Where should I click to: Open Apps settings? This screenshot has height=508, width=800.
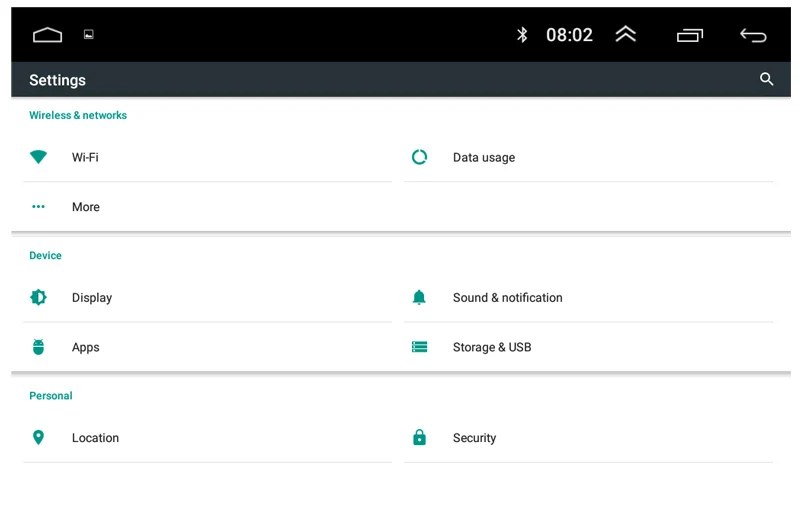(208, 347)
